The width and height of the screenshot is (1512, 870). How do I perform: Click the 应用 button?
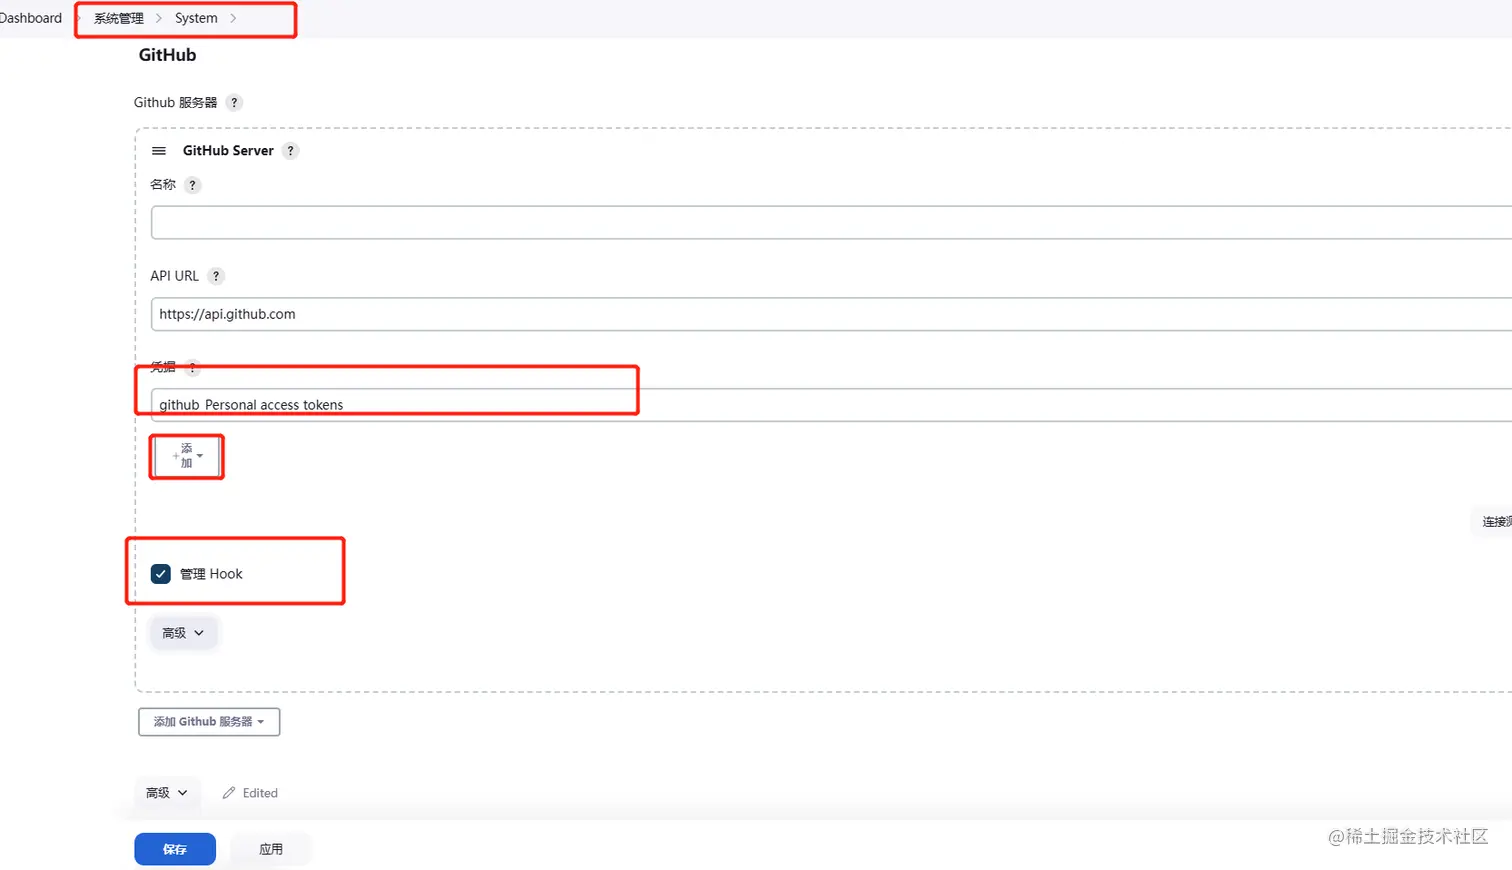271,849
